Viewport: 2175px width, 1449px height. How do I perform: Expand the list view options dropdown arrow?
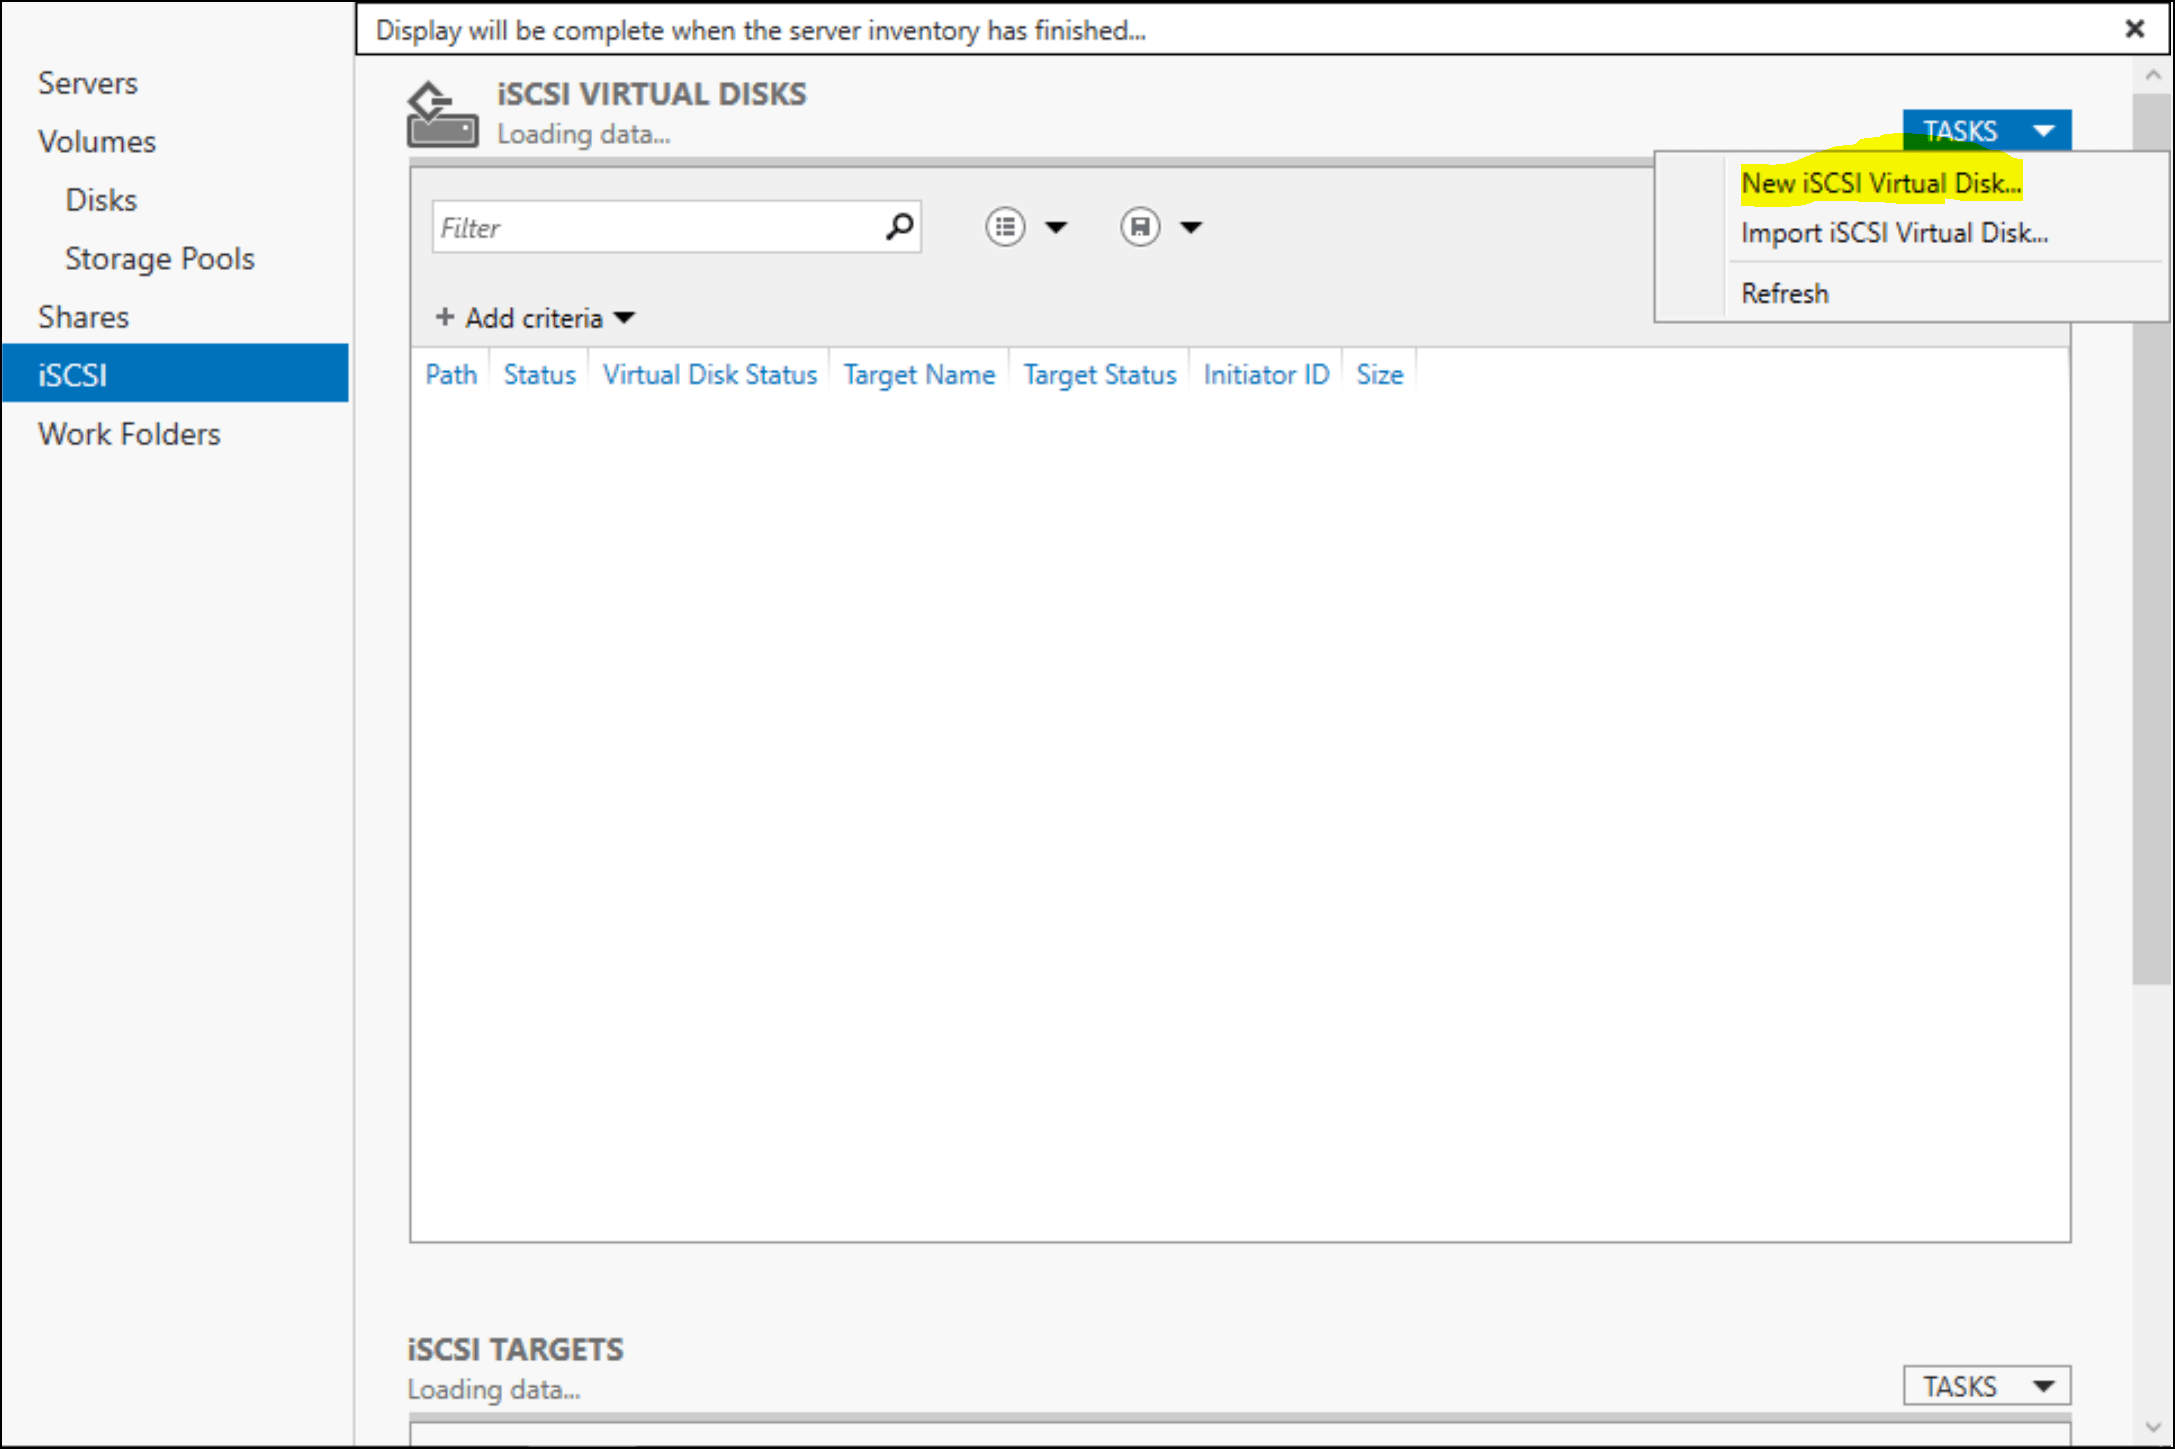point(1056,227)
